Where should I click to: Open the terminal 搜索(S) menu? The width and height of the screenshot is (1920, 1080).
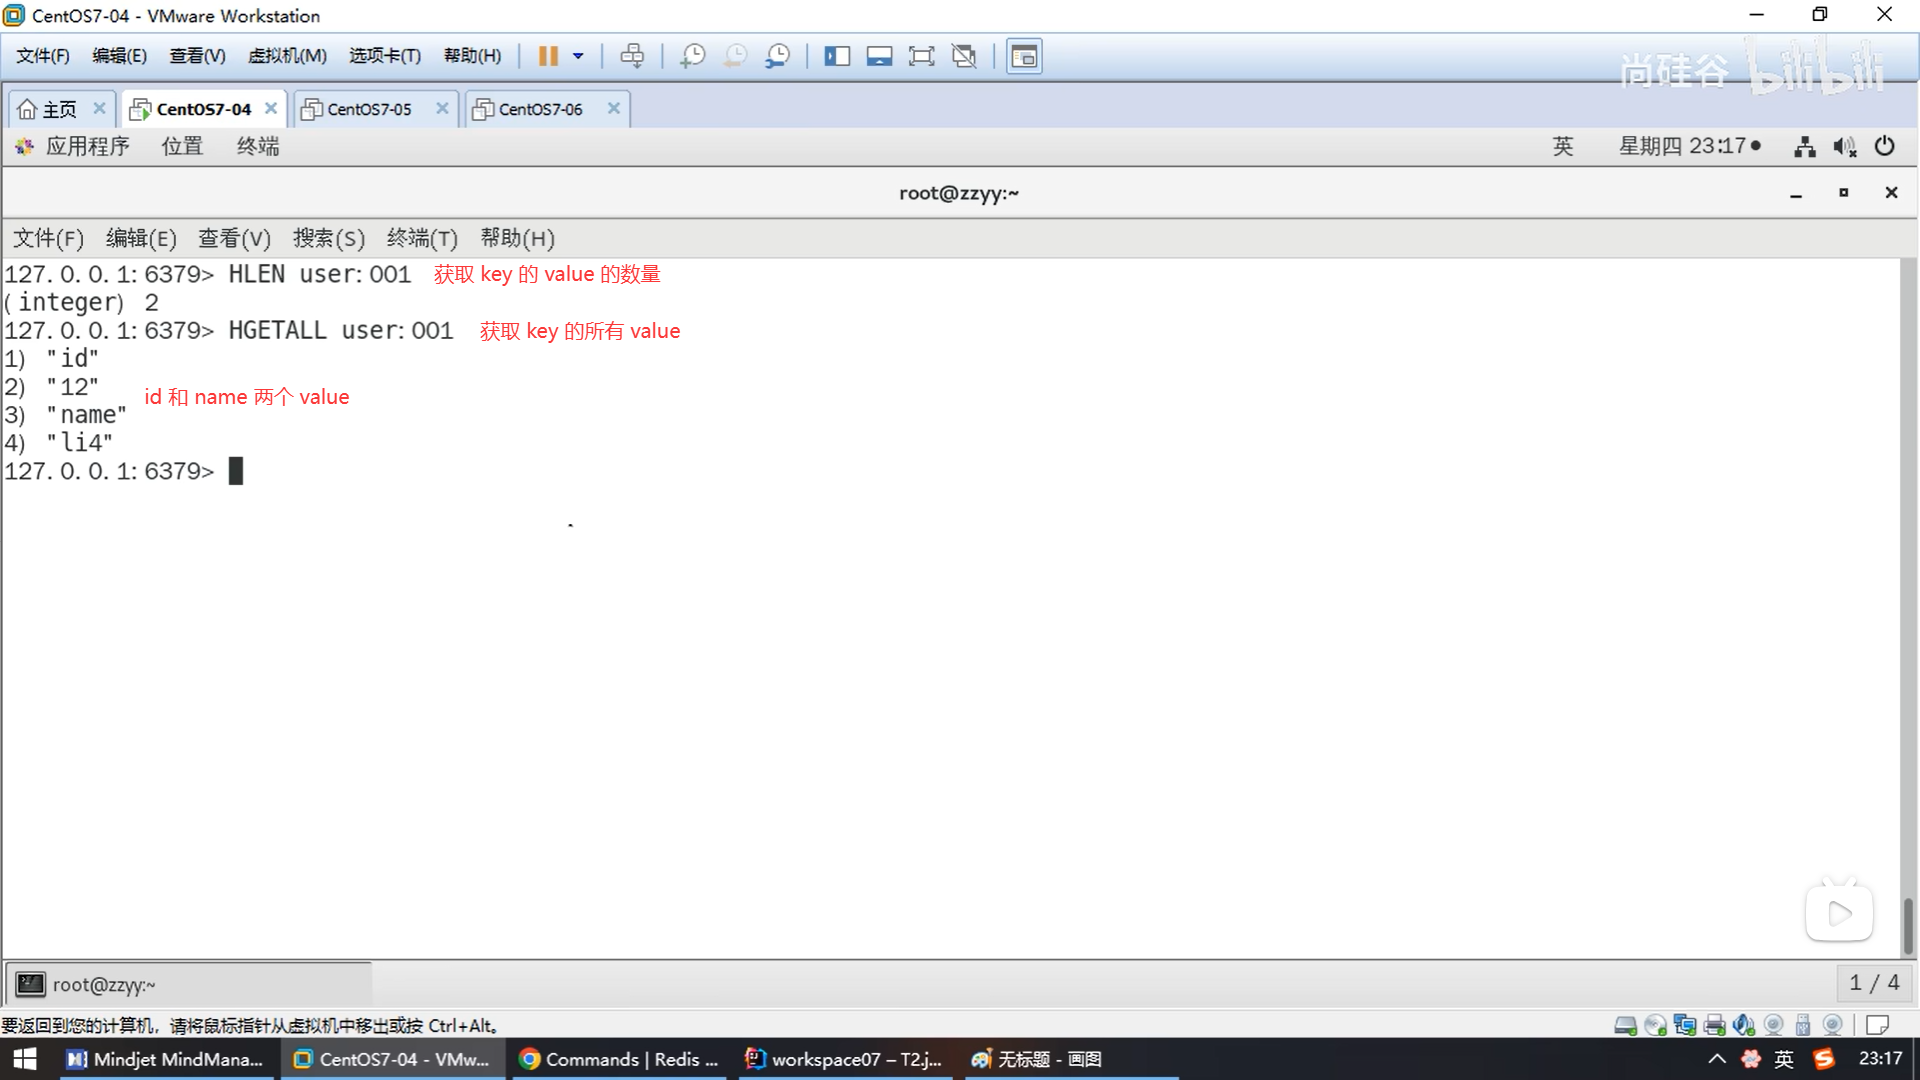coord(328,238)
